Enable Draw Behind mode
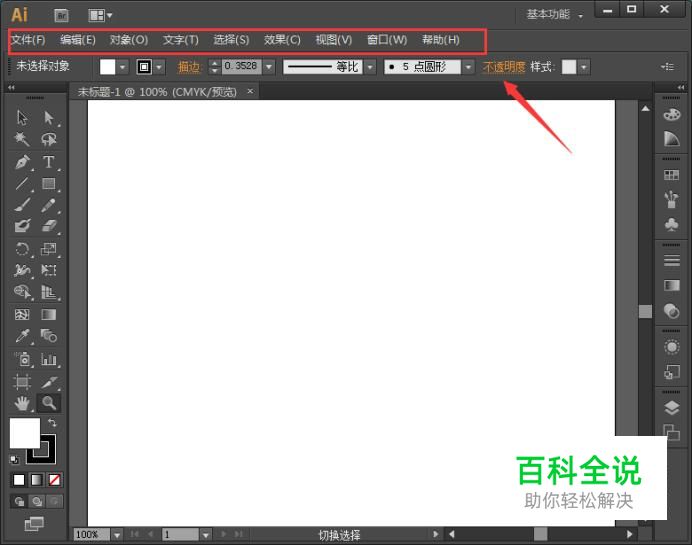Screen dimensions: 692x545 pyautogui.click(x=37, y=501)
